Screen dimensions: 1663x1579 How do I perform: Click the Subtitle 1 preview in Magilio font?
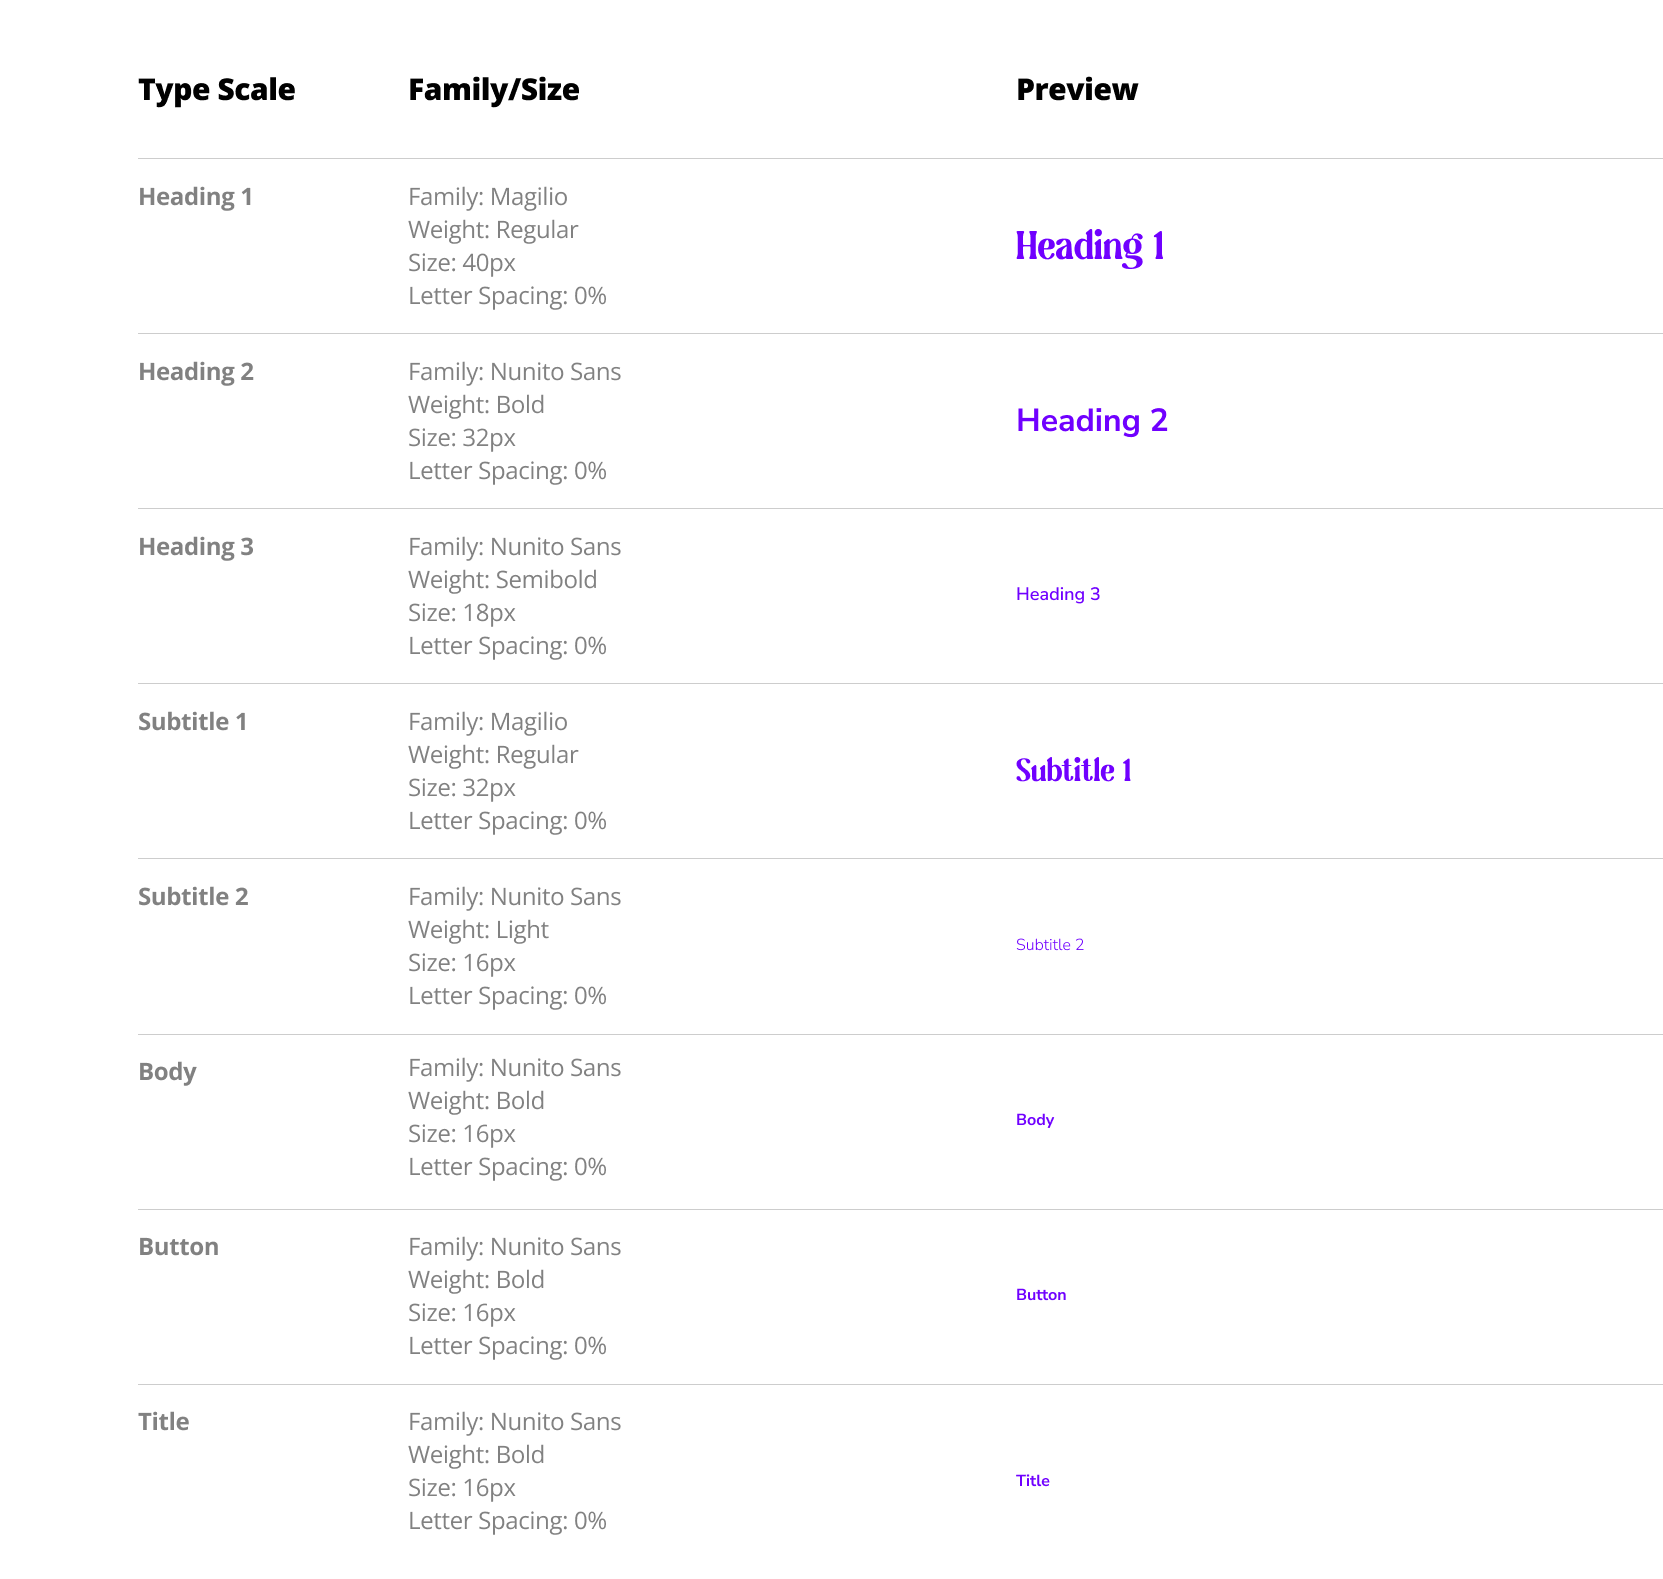(1073, 770)
